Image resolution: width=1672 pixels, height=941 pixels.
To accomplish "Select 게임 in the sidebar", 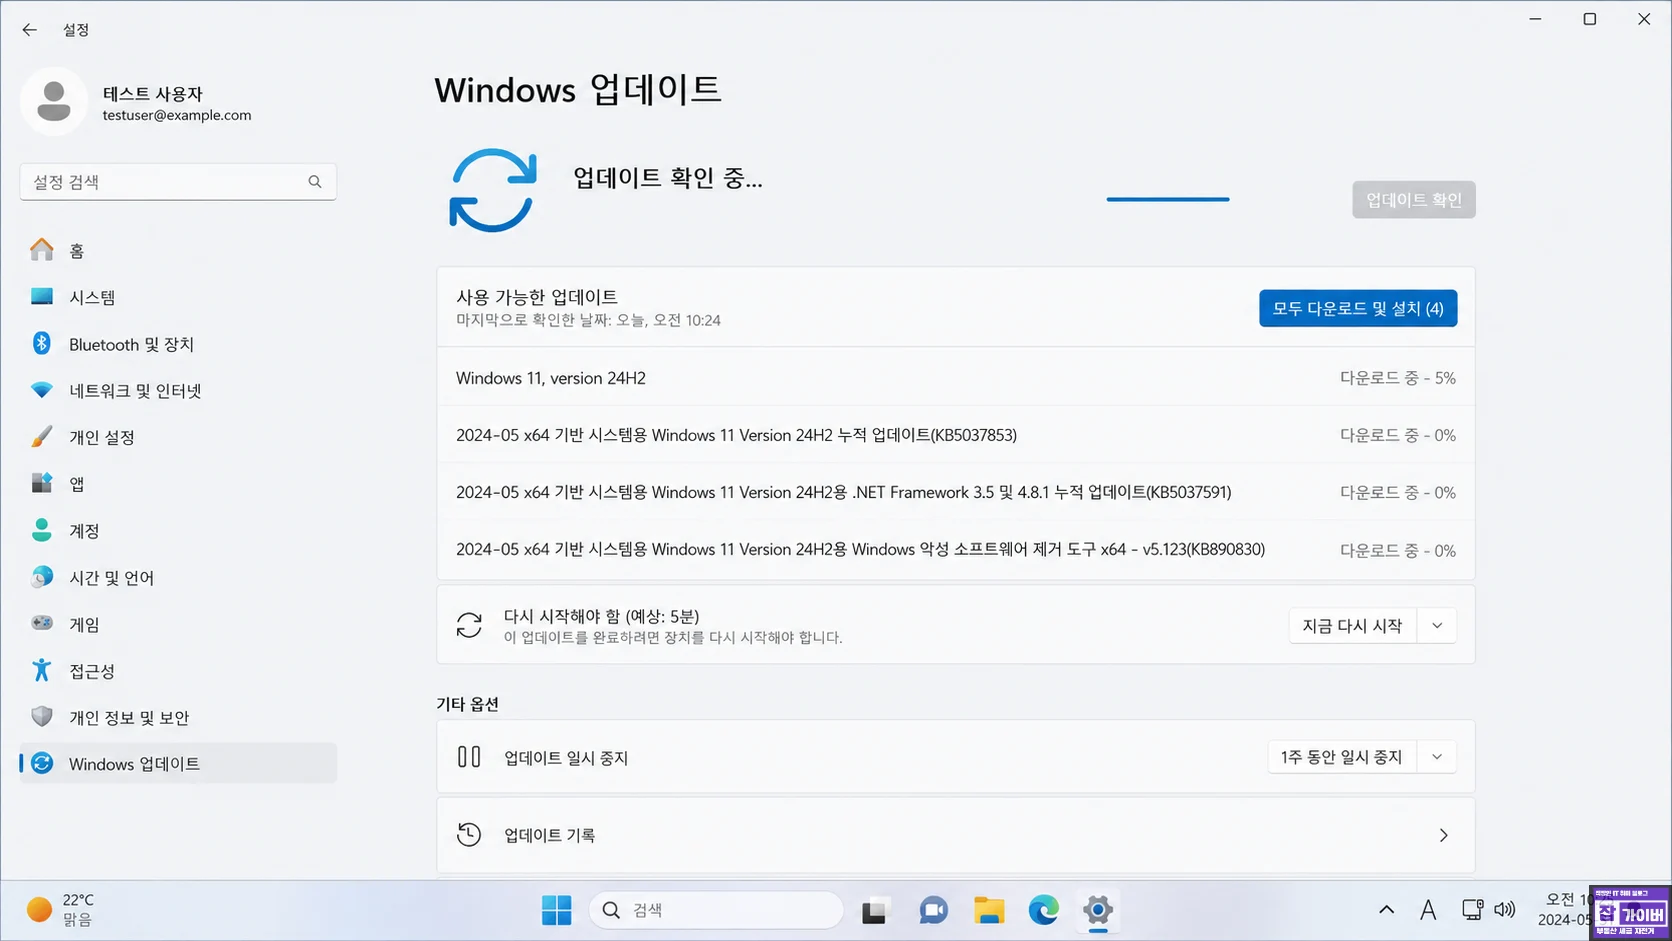I will point(178,624).
